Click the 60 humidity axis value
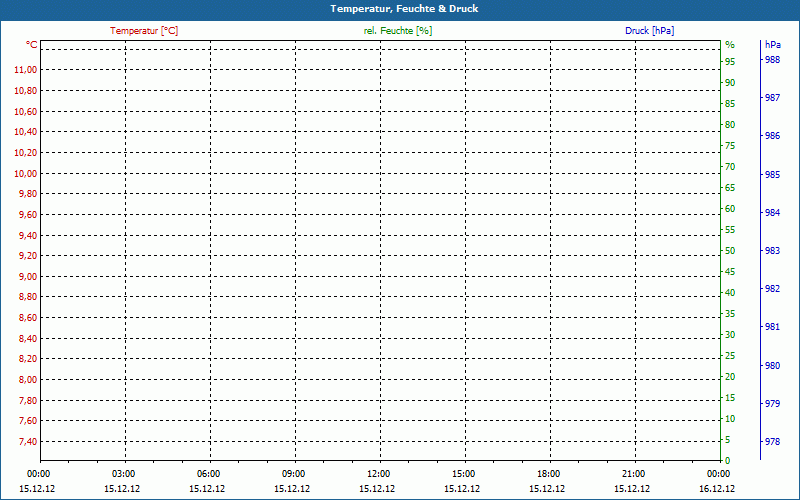Viewport: 800px width, 500px height. click(730, 209)
